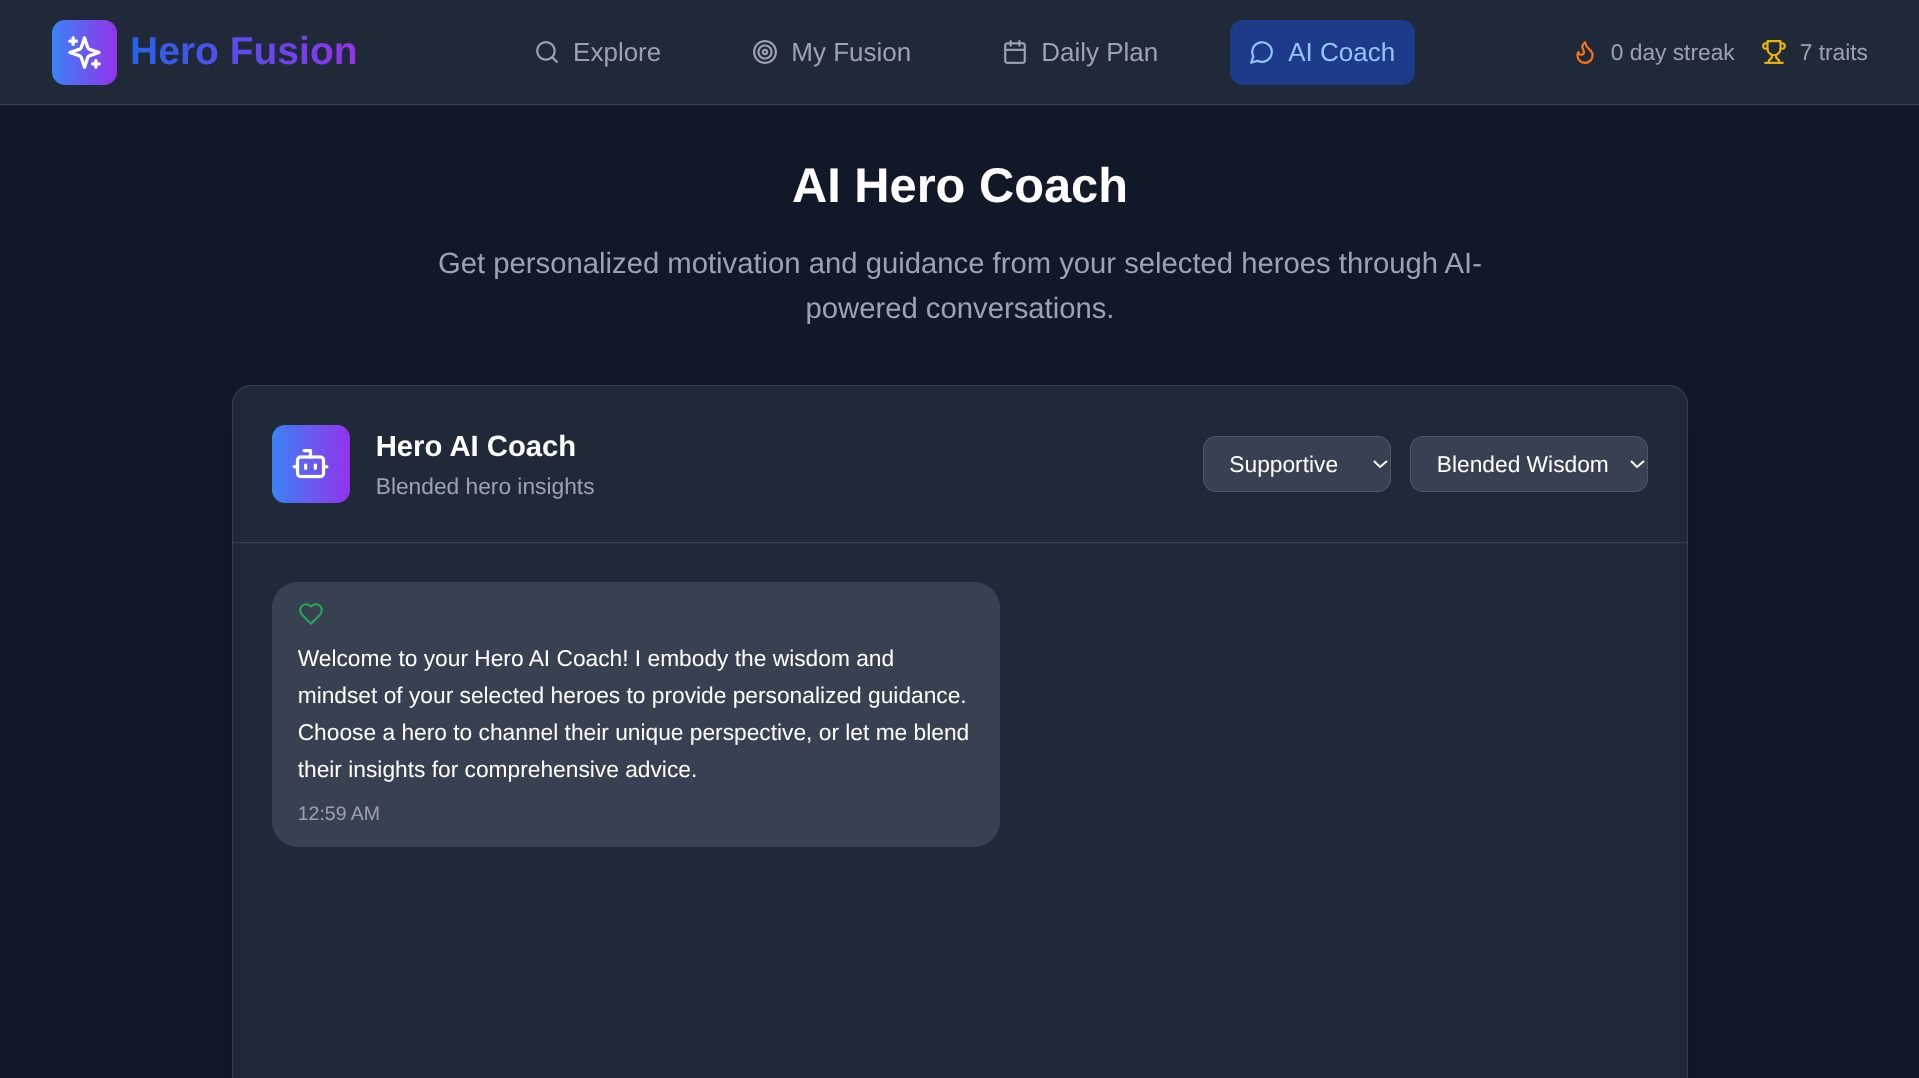Click the Explore magnifying glass icon
Image resolution: width=1919 pixels, height=1078 pixels.
coord(546,52)
